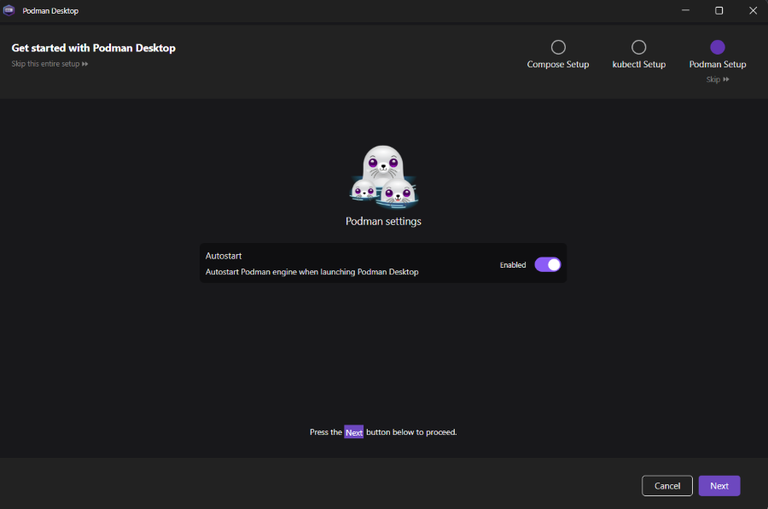Click 'Skip this entire setup' link

(x=49, y=64)
